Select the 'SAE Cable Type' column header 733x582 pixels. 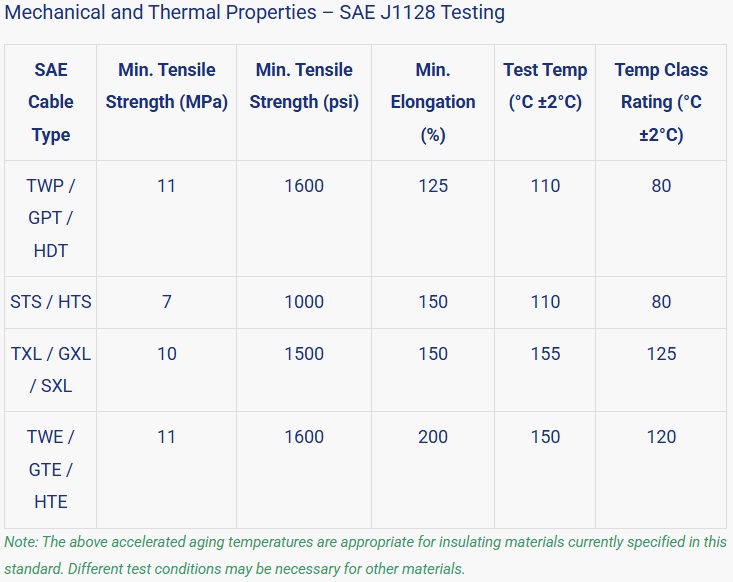51,102
